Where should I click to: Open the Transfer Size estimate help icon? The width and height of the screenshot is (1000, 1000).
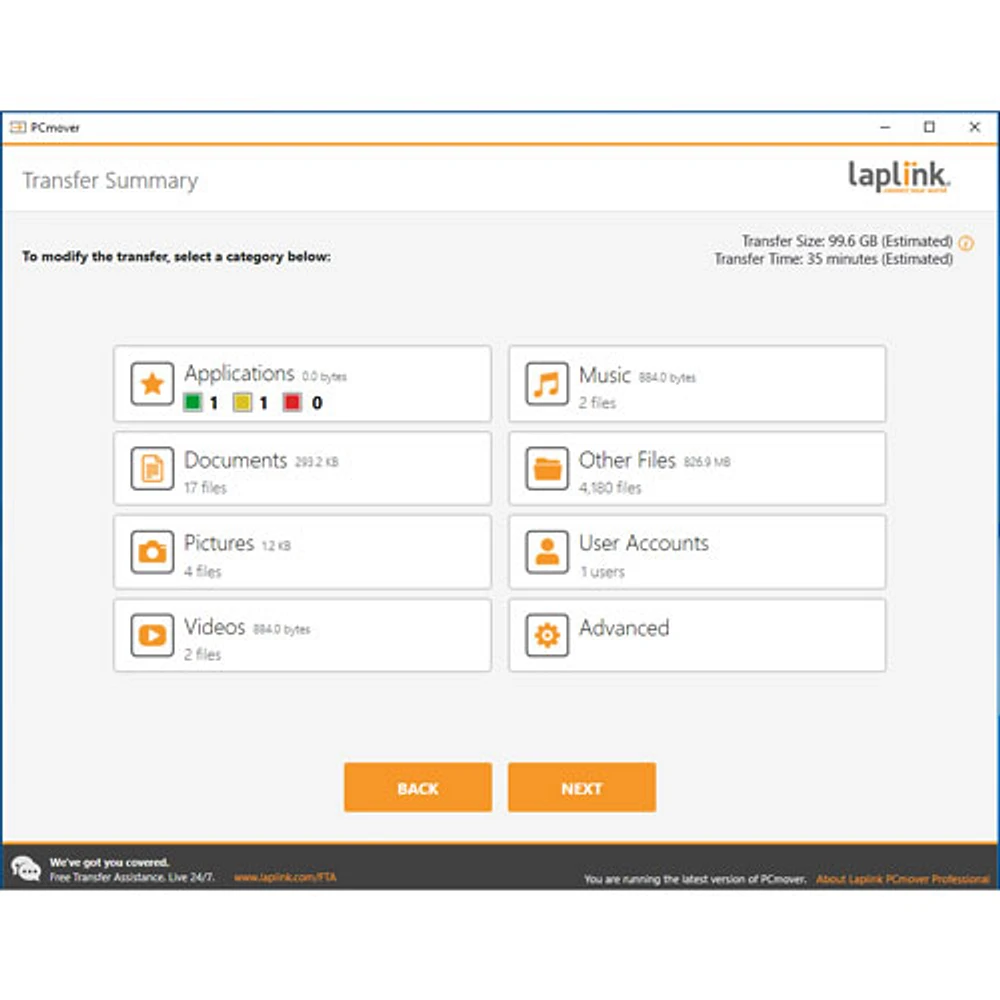[966, 241]
